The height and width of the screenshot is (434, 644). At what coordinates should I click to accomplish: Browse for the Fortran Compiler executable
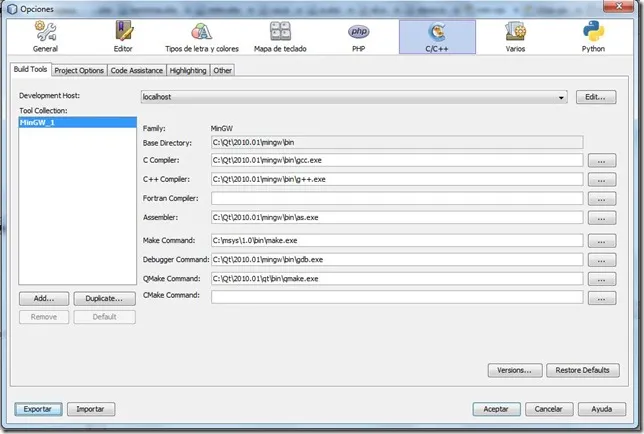602,199
